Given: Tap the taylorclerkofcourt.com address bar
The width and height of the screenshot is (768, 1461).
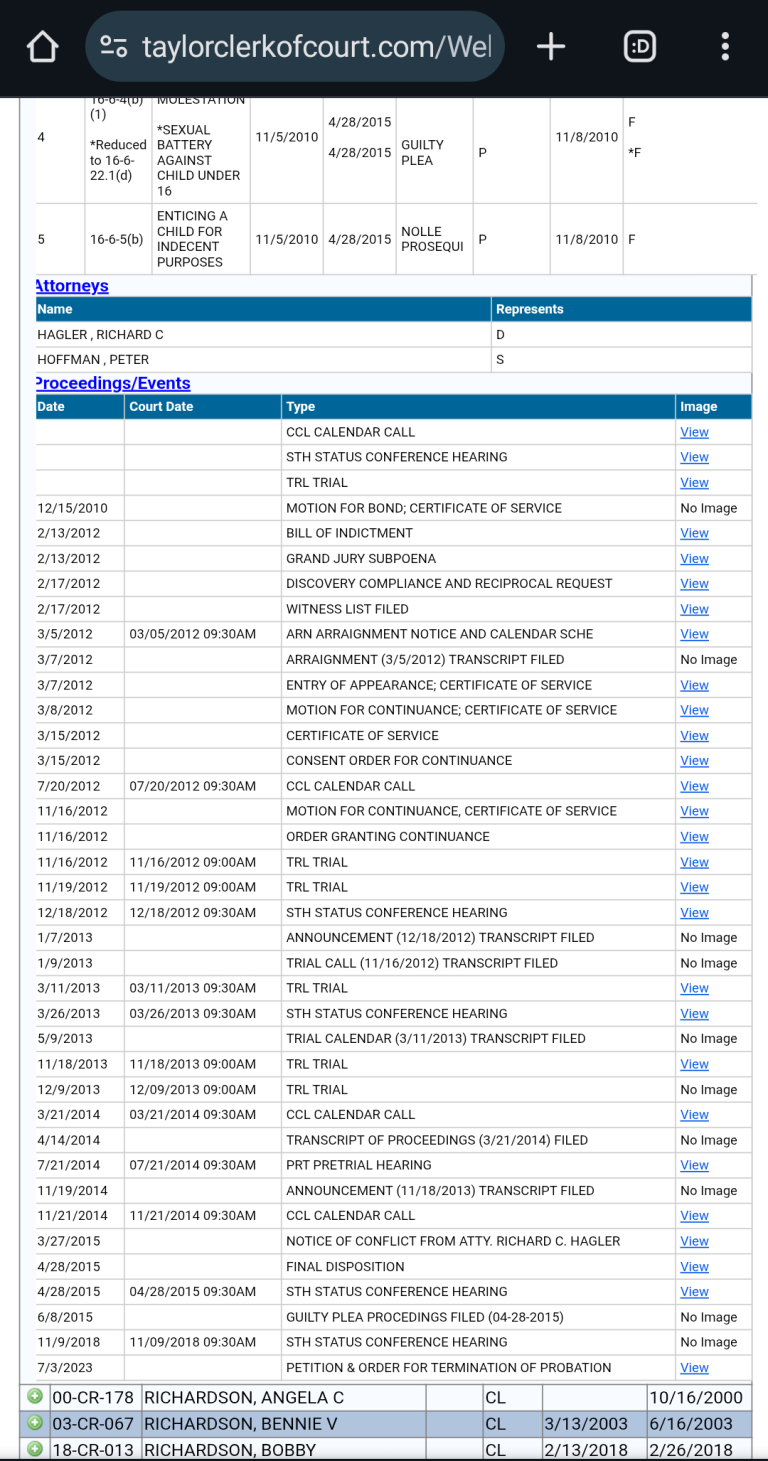Looking at the screenshot, I should (316, 47).
